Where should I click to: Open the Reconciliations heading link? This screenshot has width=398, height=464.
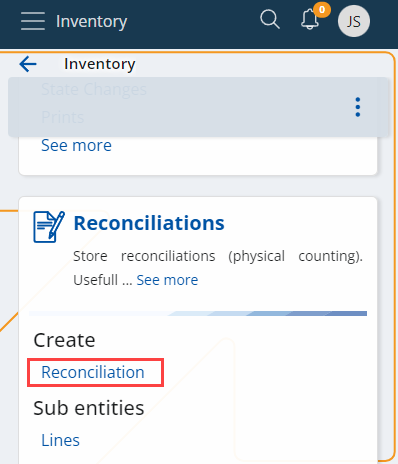pyautogui.click(x=149, y=223)
